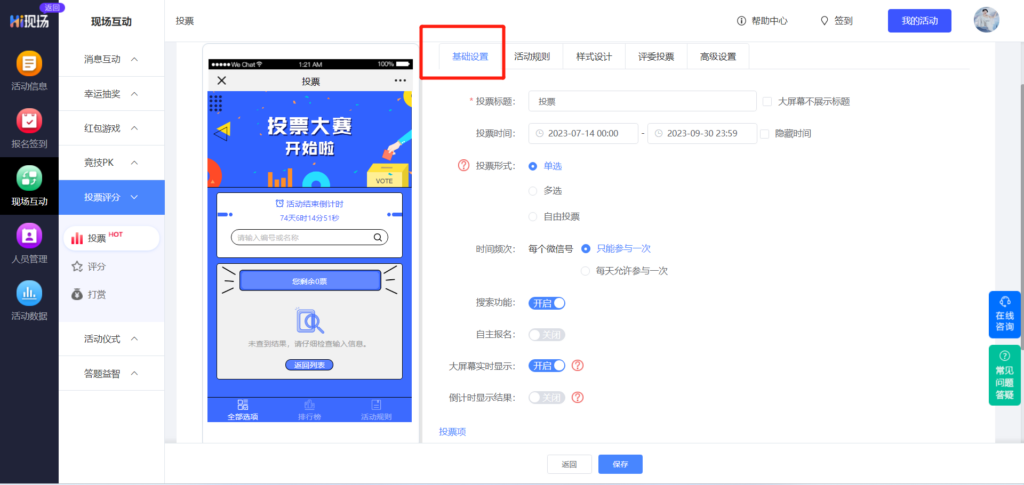1024x485 pixels.
Task: Expand 竞技PK menu group
Action: (112, 163)
